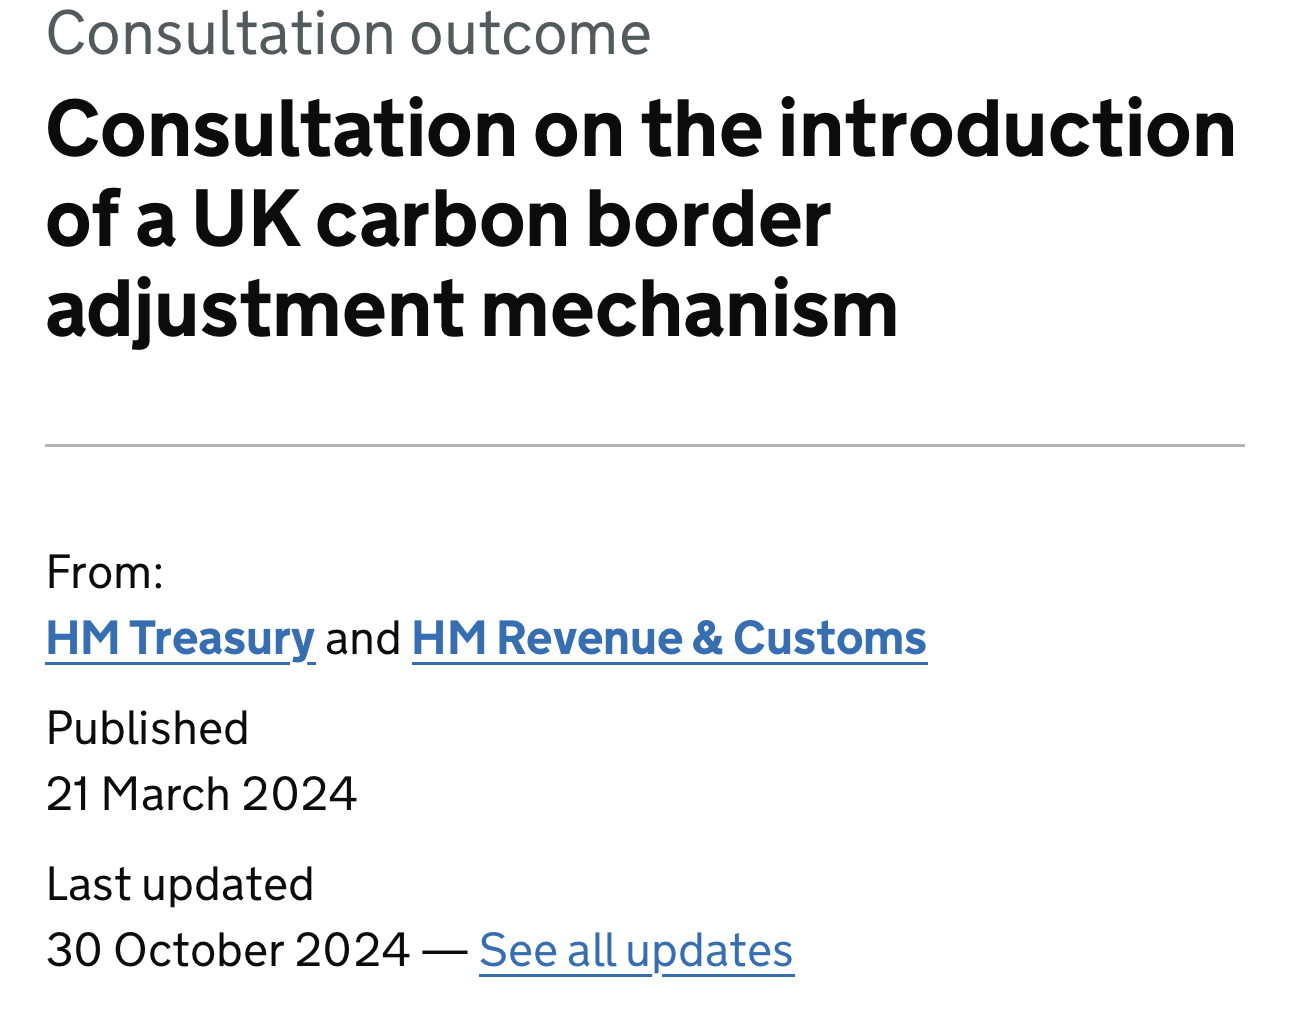The height and width of the screenshot is (1028, 1290).
Task: Click the Consultation outcome caption text
Action: [348, 33]
